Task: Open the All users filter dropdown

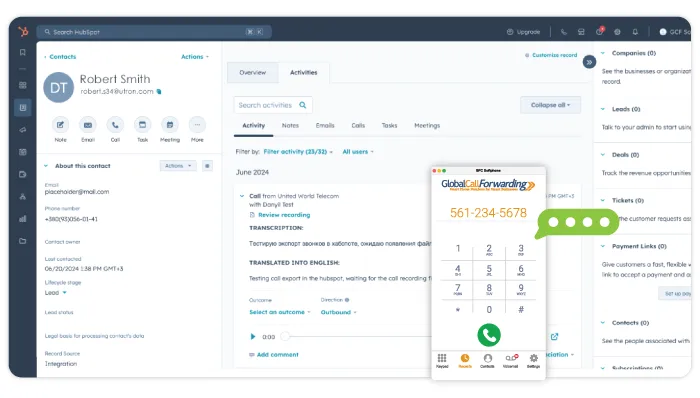Action: coord(358,152)
